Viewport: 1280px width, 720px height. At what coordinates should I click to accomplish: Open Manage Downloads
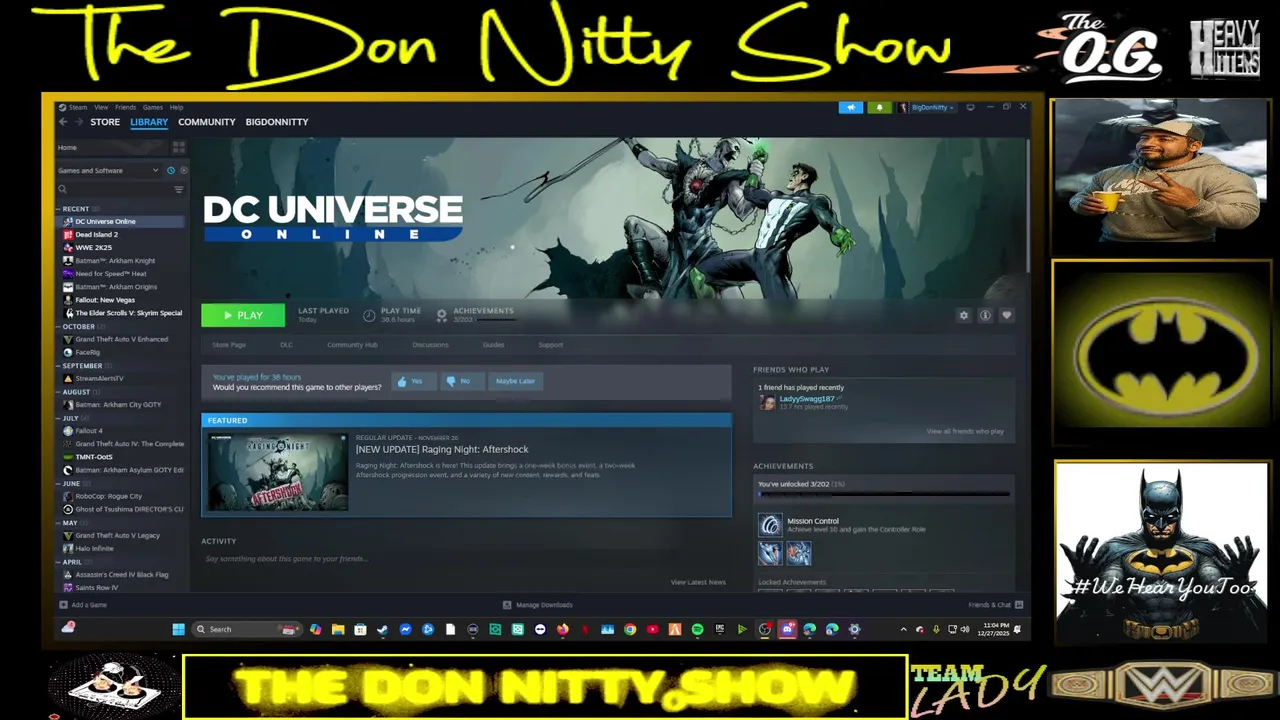tap(538, 605)
